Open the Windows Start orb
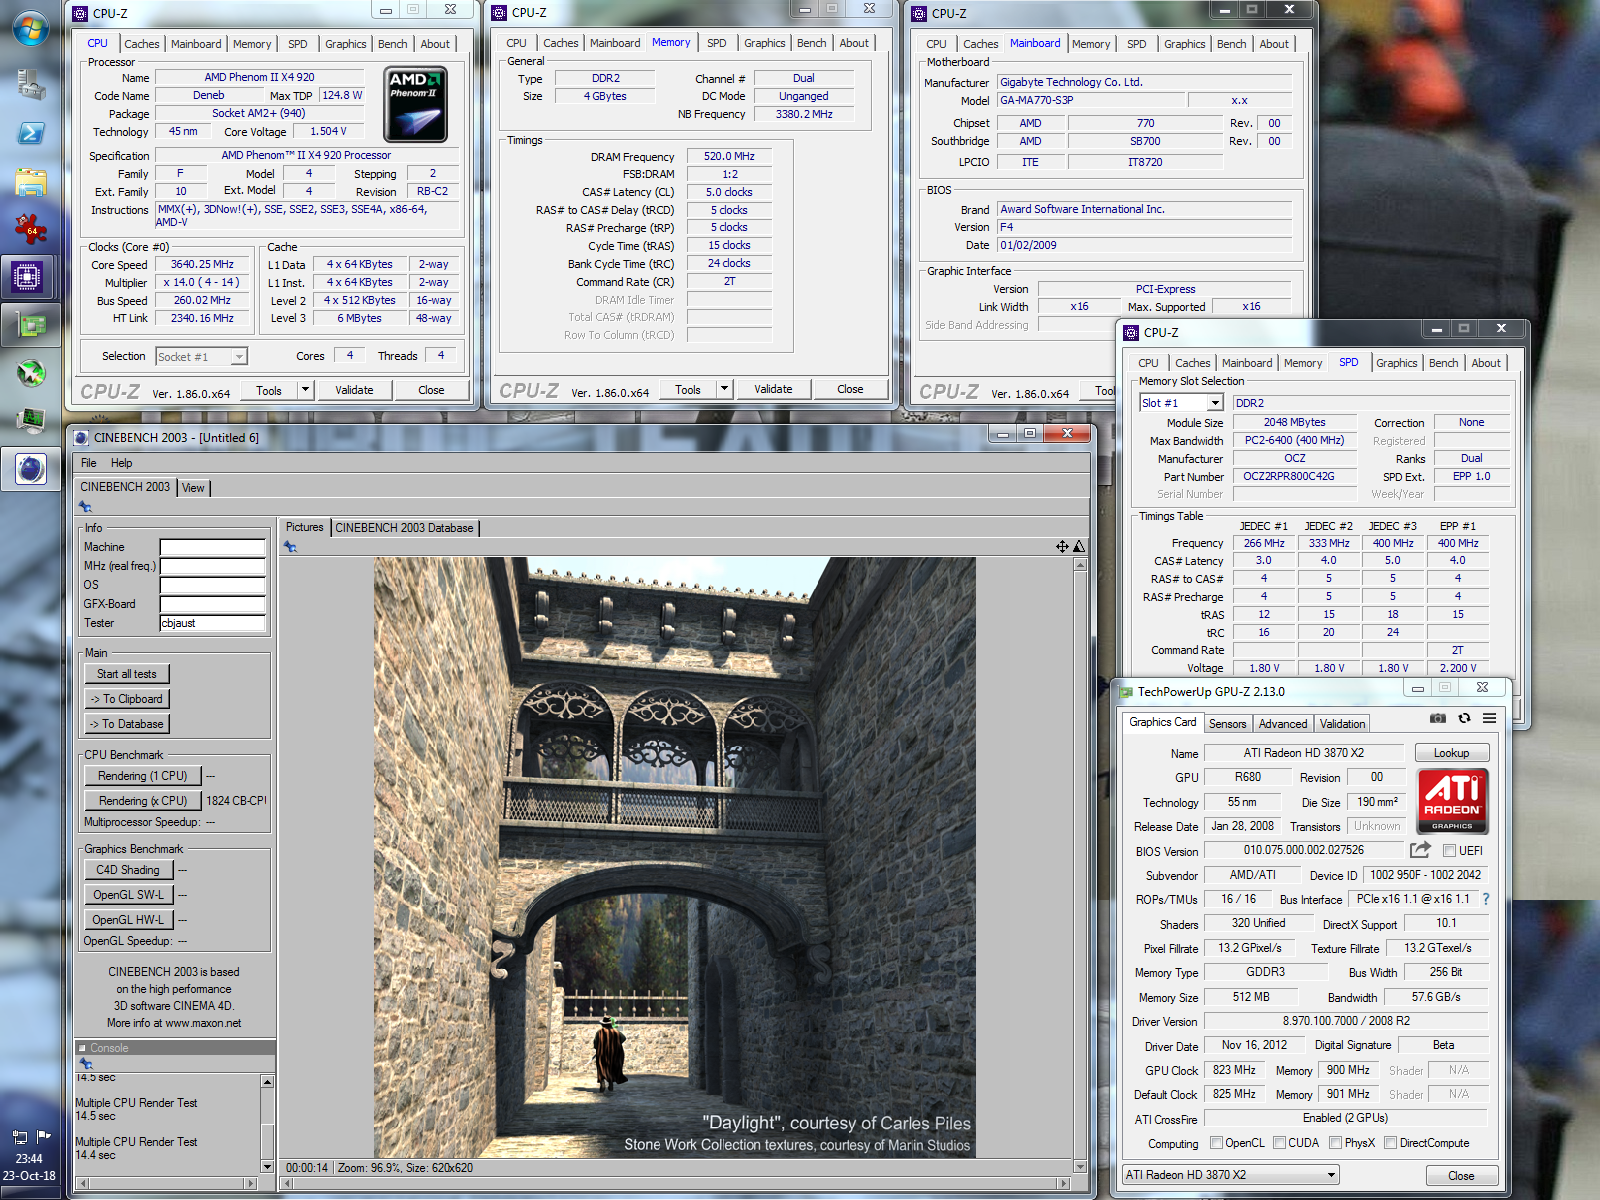The height and width of the screenshot is (1200, 1600). (30, 28)
